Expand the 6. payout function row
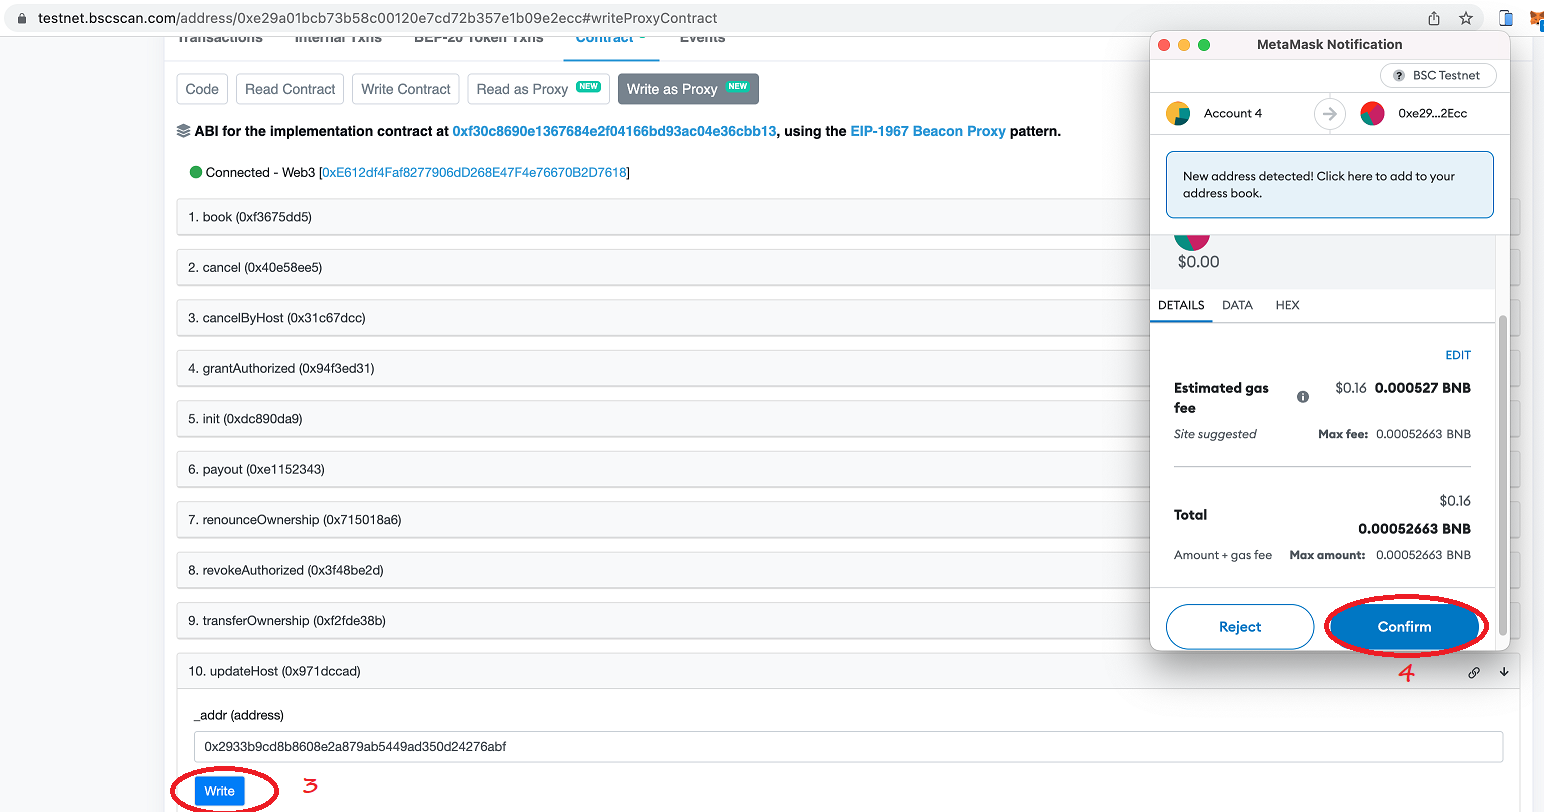 (663, 469)
